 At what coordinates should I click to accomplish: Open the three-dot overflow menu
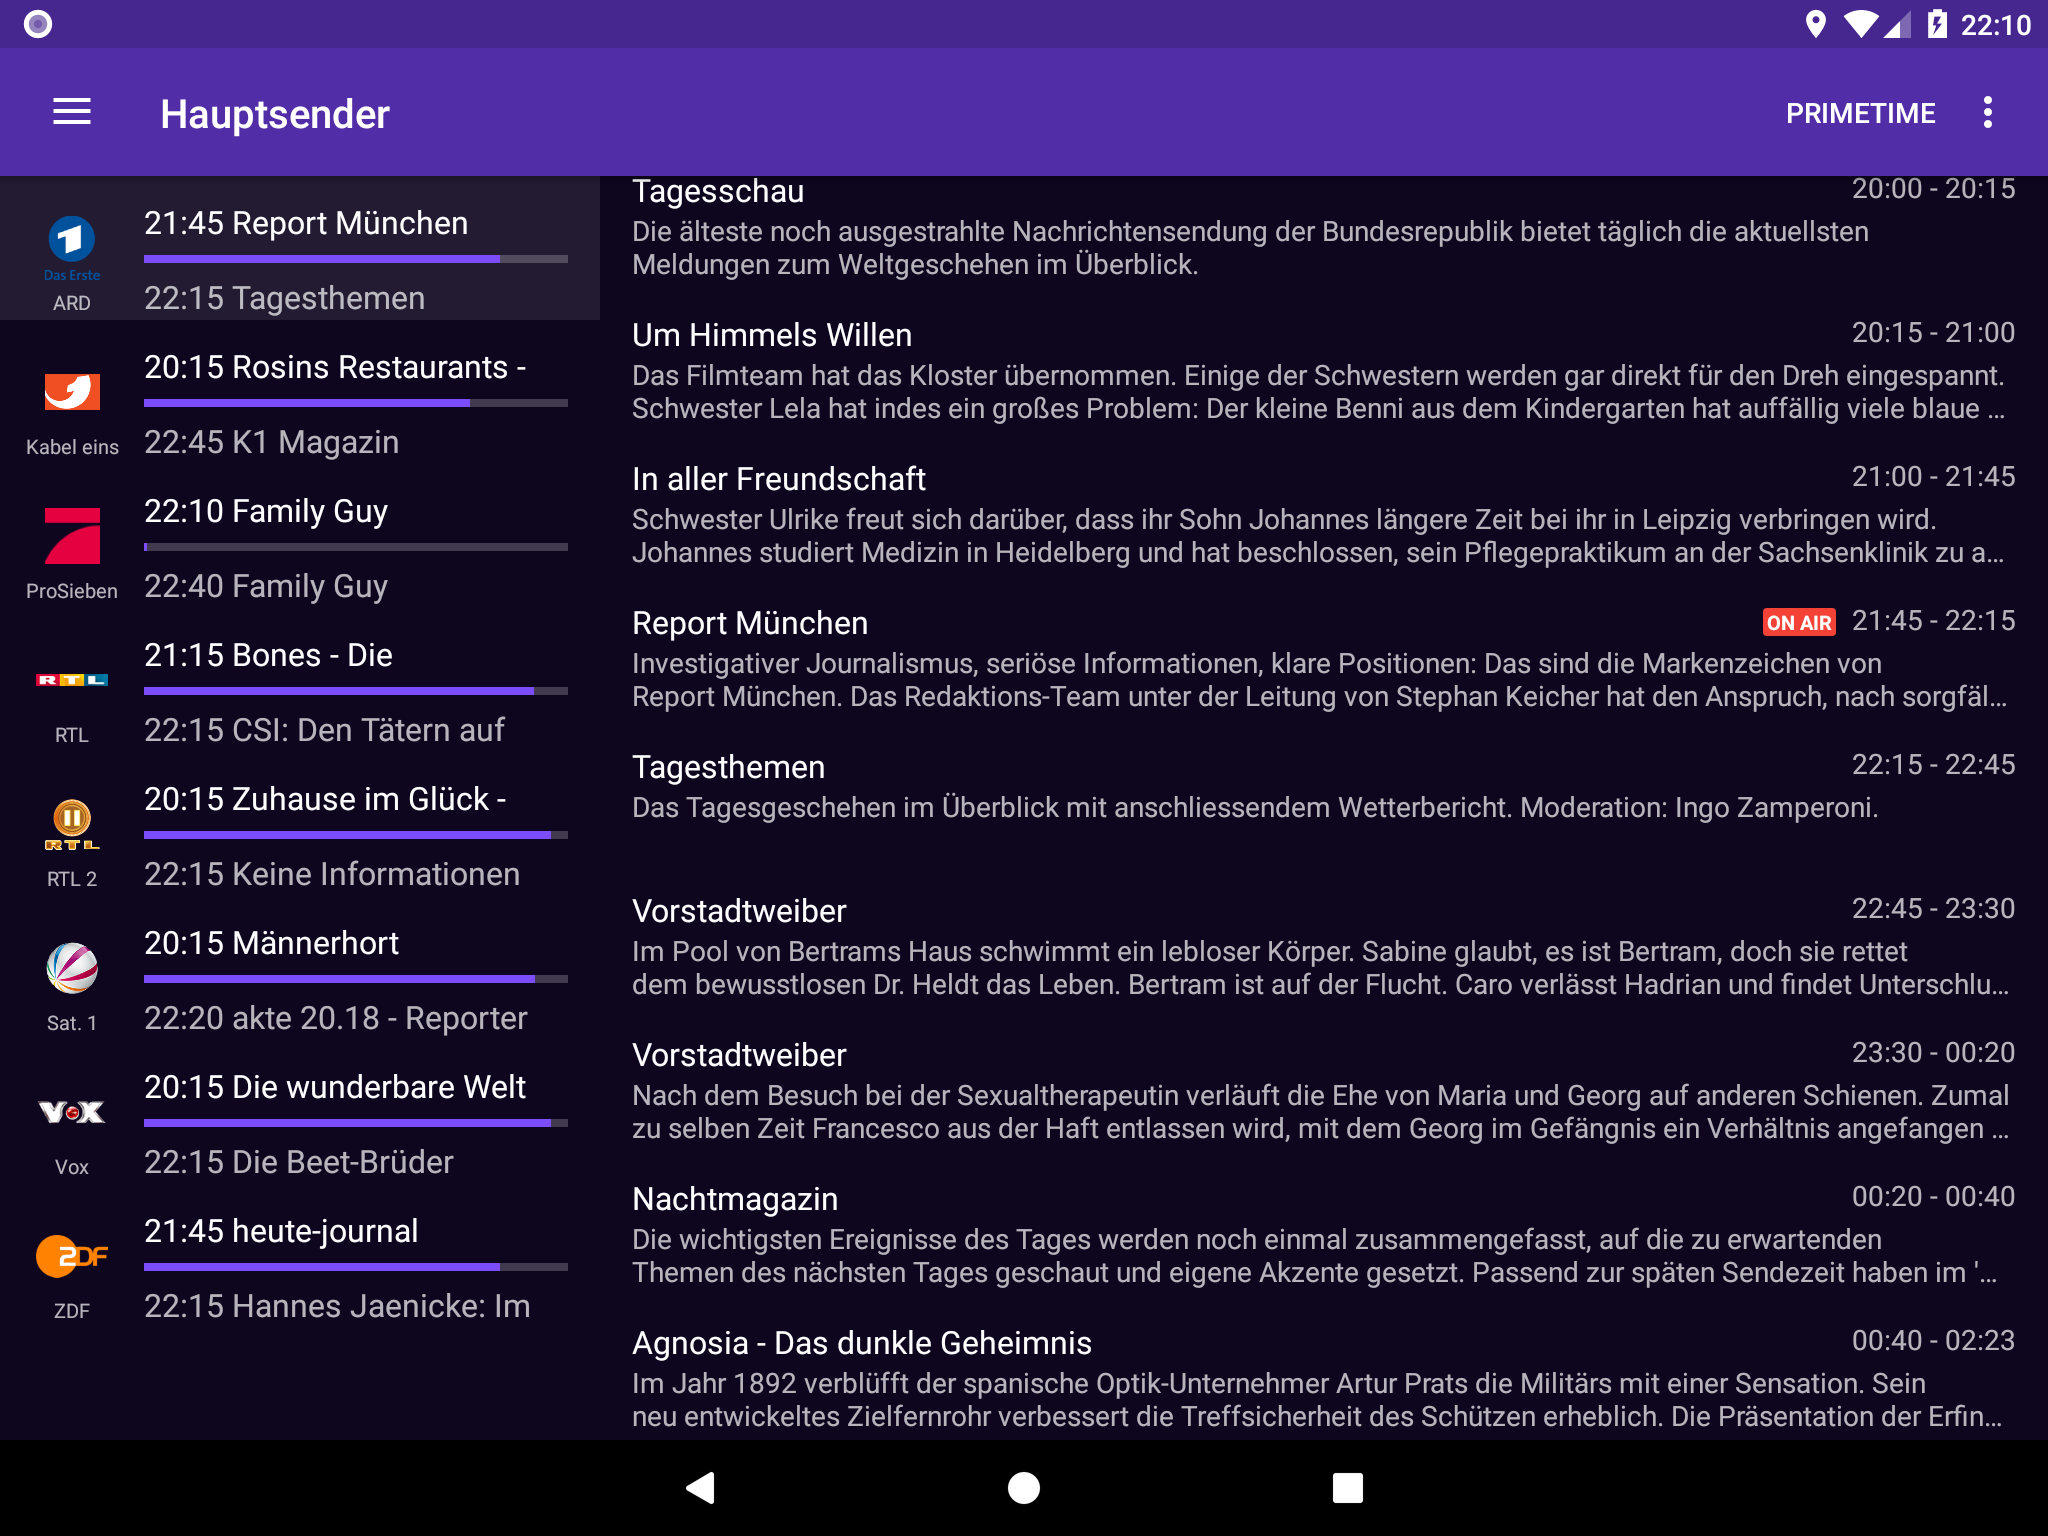tap(1988, 112)
